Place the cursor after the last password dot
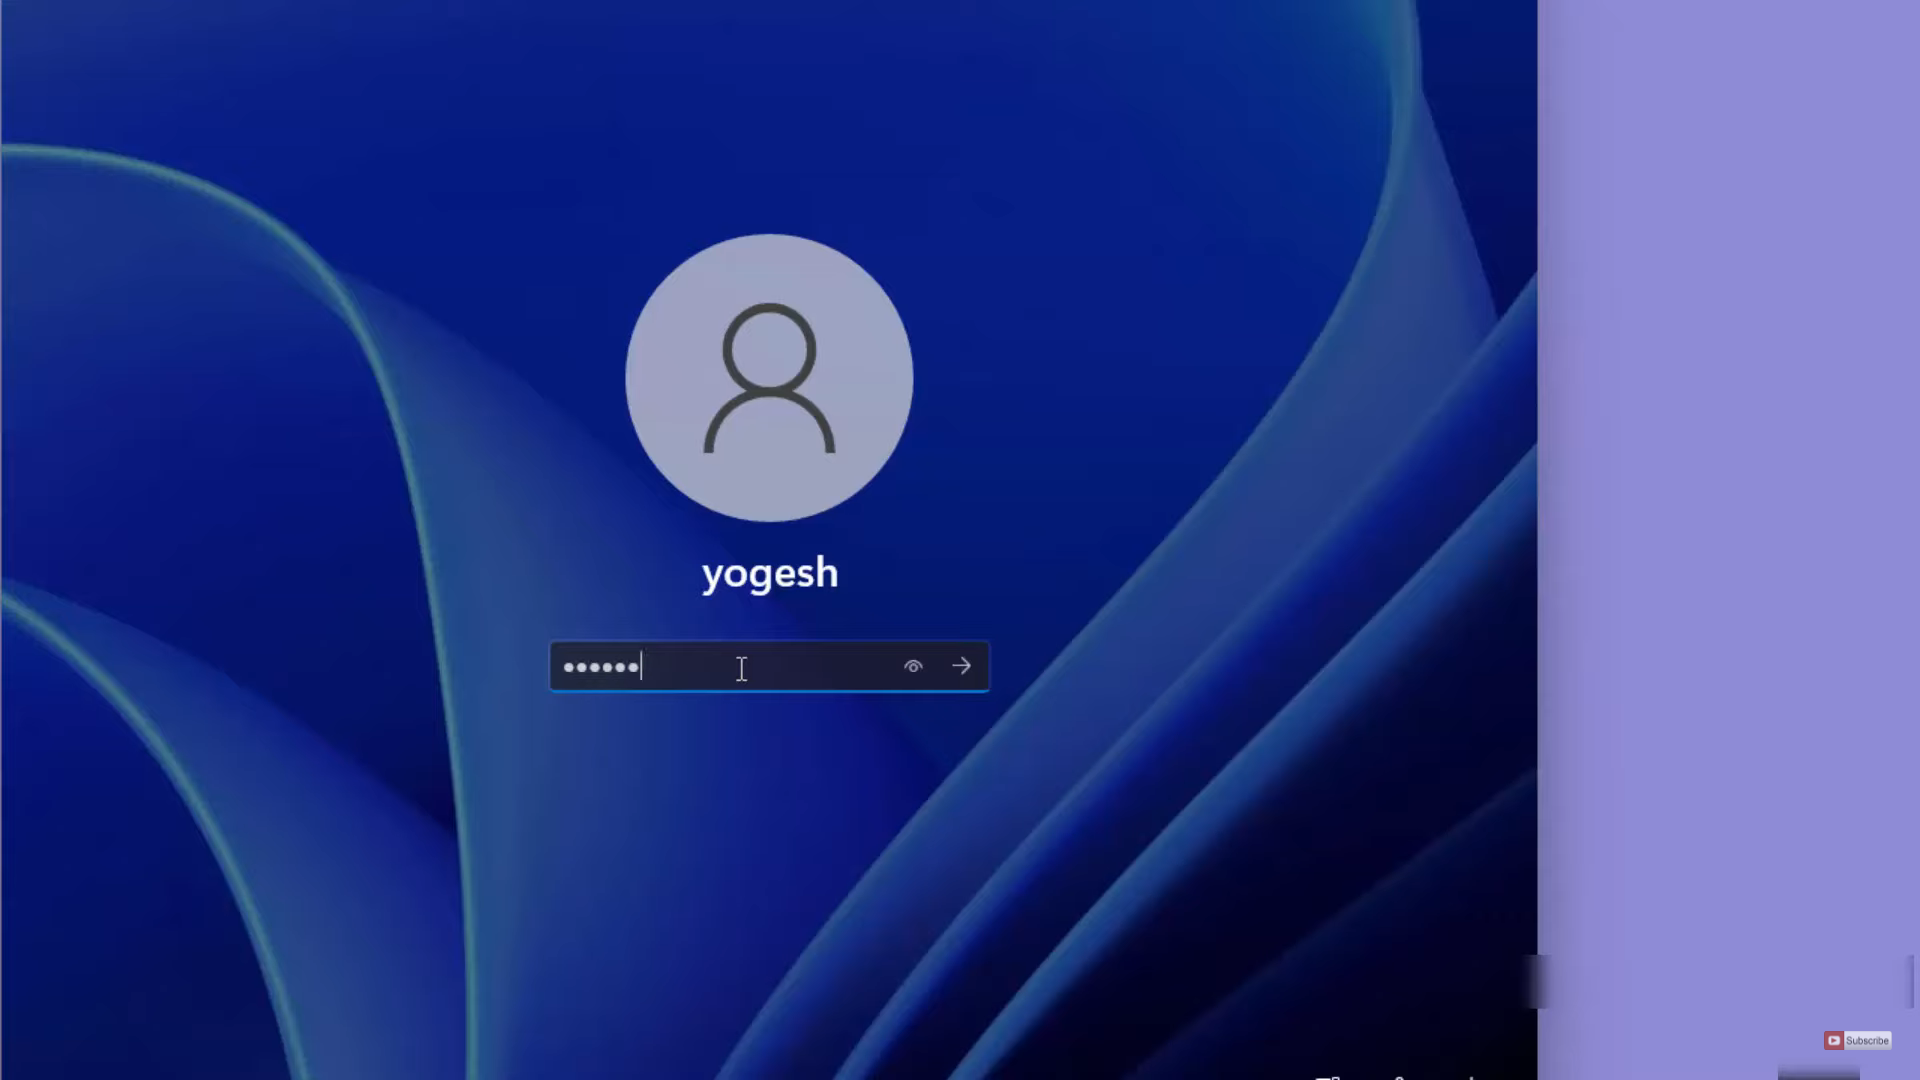 pyautogui.click(x=641, y=667)
